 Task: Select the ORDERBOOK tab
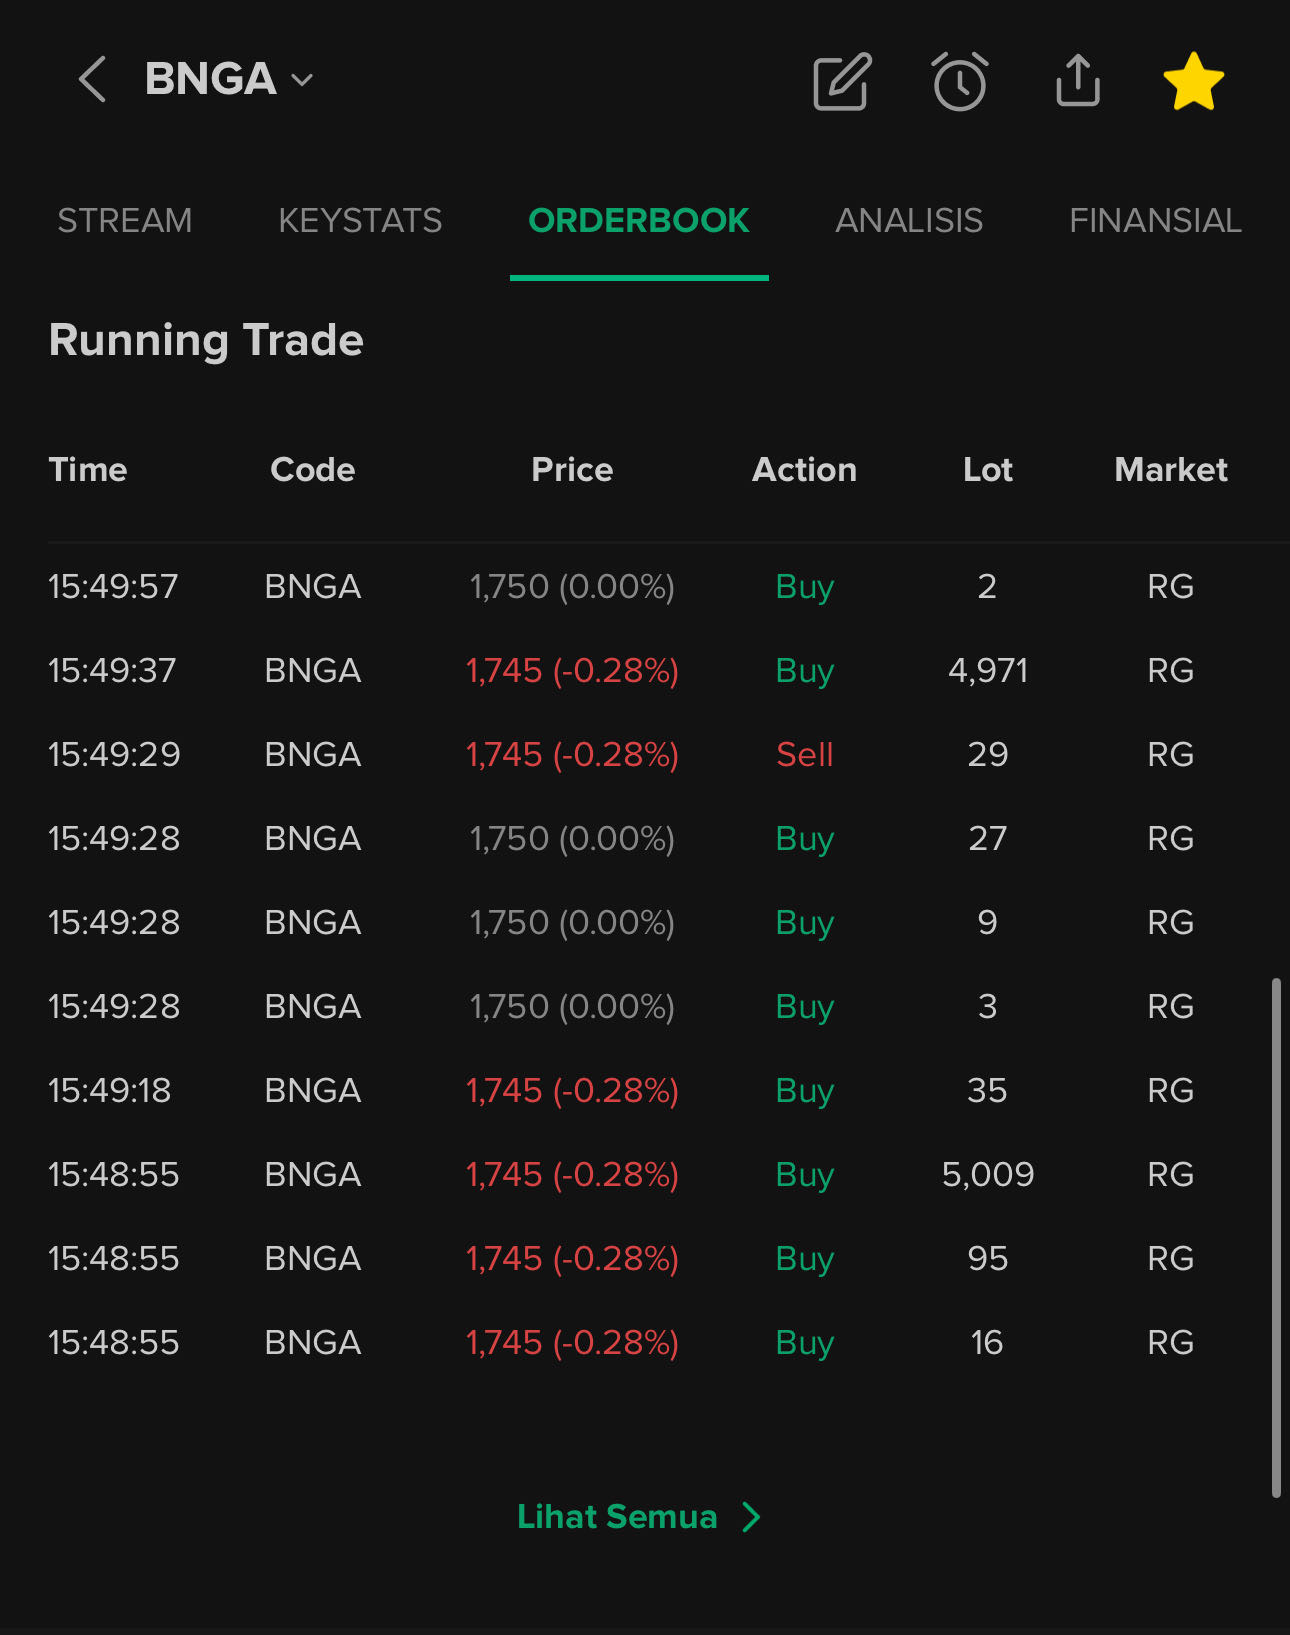click(x=638, y=220)
